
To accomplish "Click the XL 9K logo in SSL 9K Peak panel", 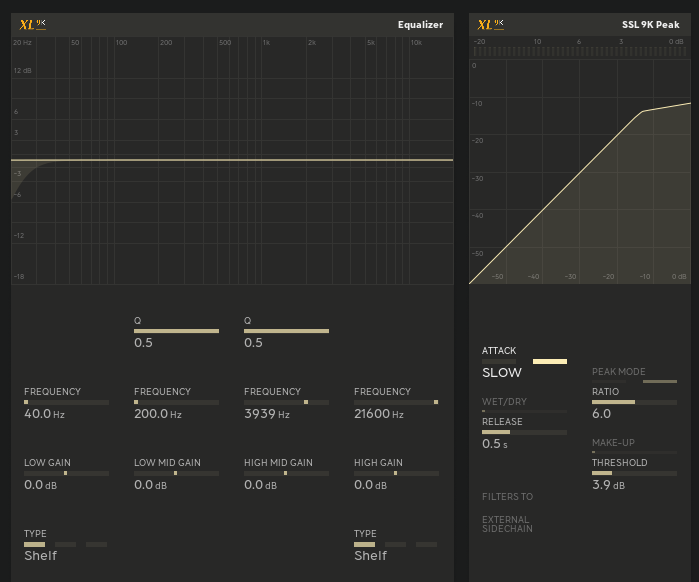I will [490, 25].
